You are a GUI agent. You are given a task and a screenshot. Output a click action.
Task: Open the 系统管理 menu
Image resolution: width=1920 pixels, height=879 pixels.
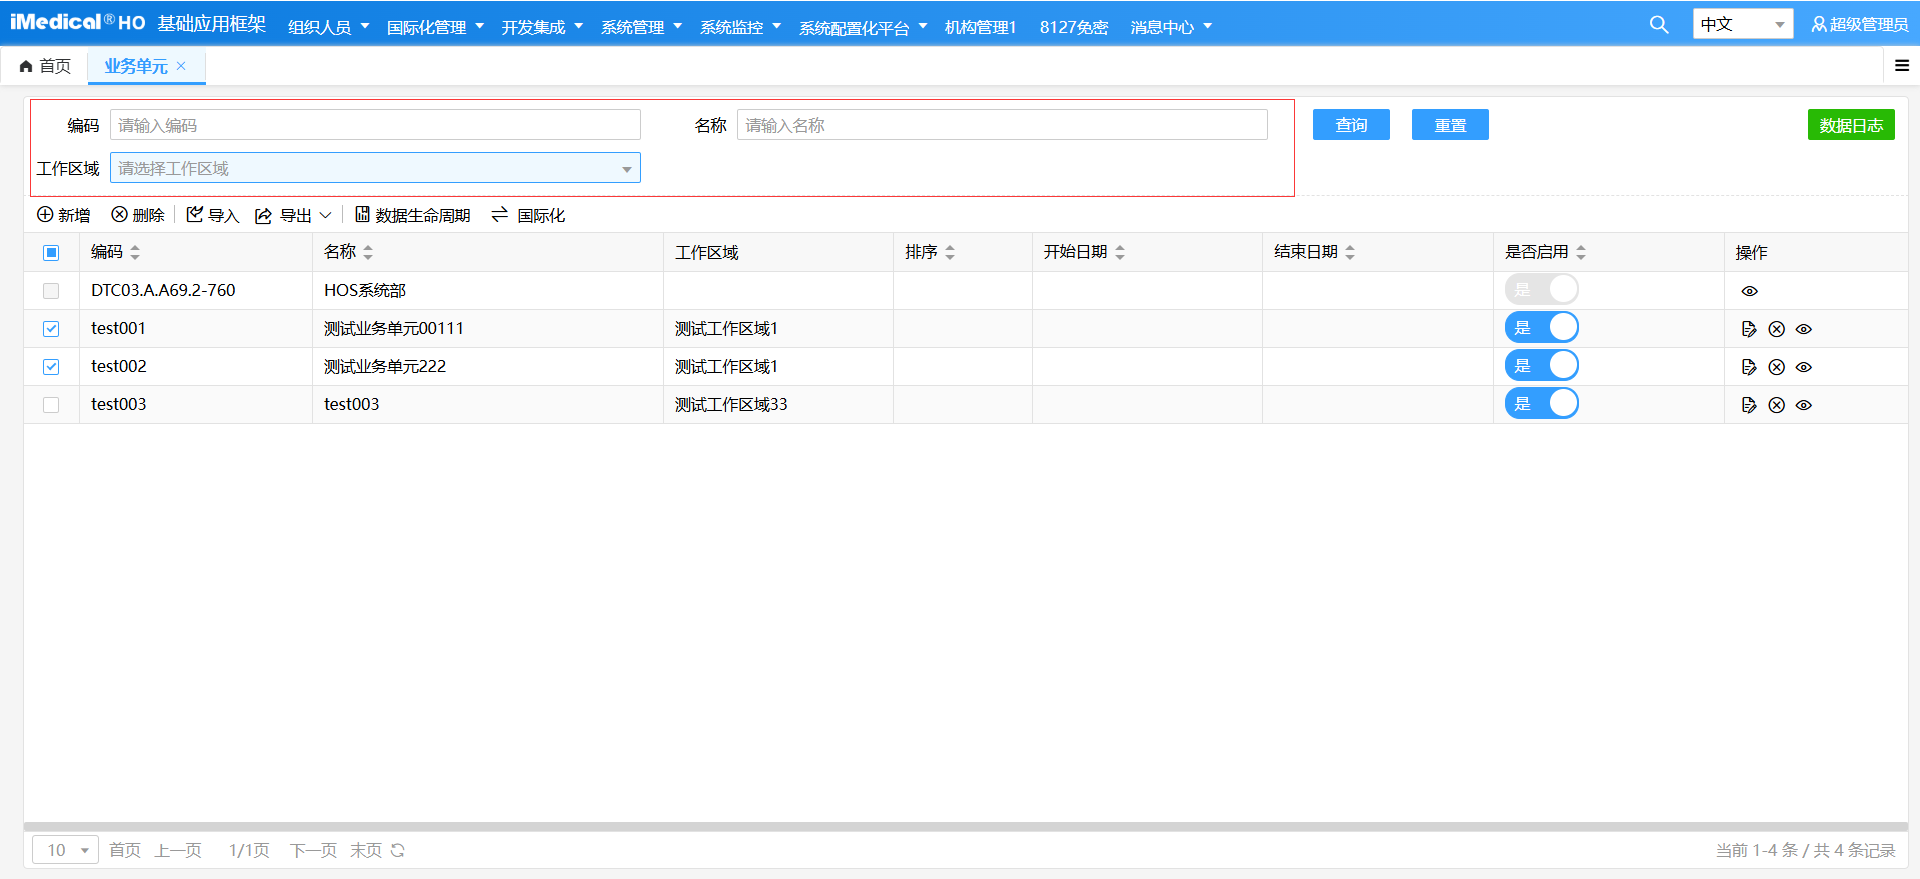(x=640, y=27)
